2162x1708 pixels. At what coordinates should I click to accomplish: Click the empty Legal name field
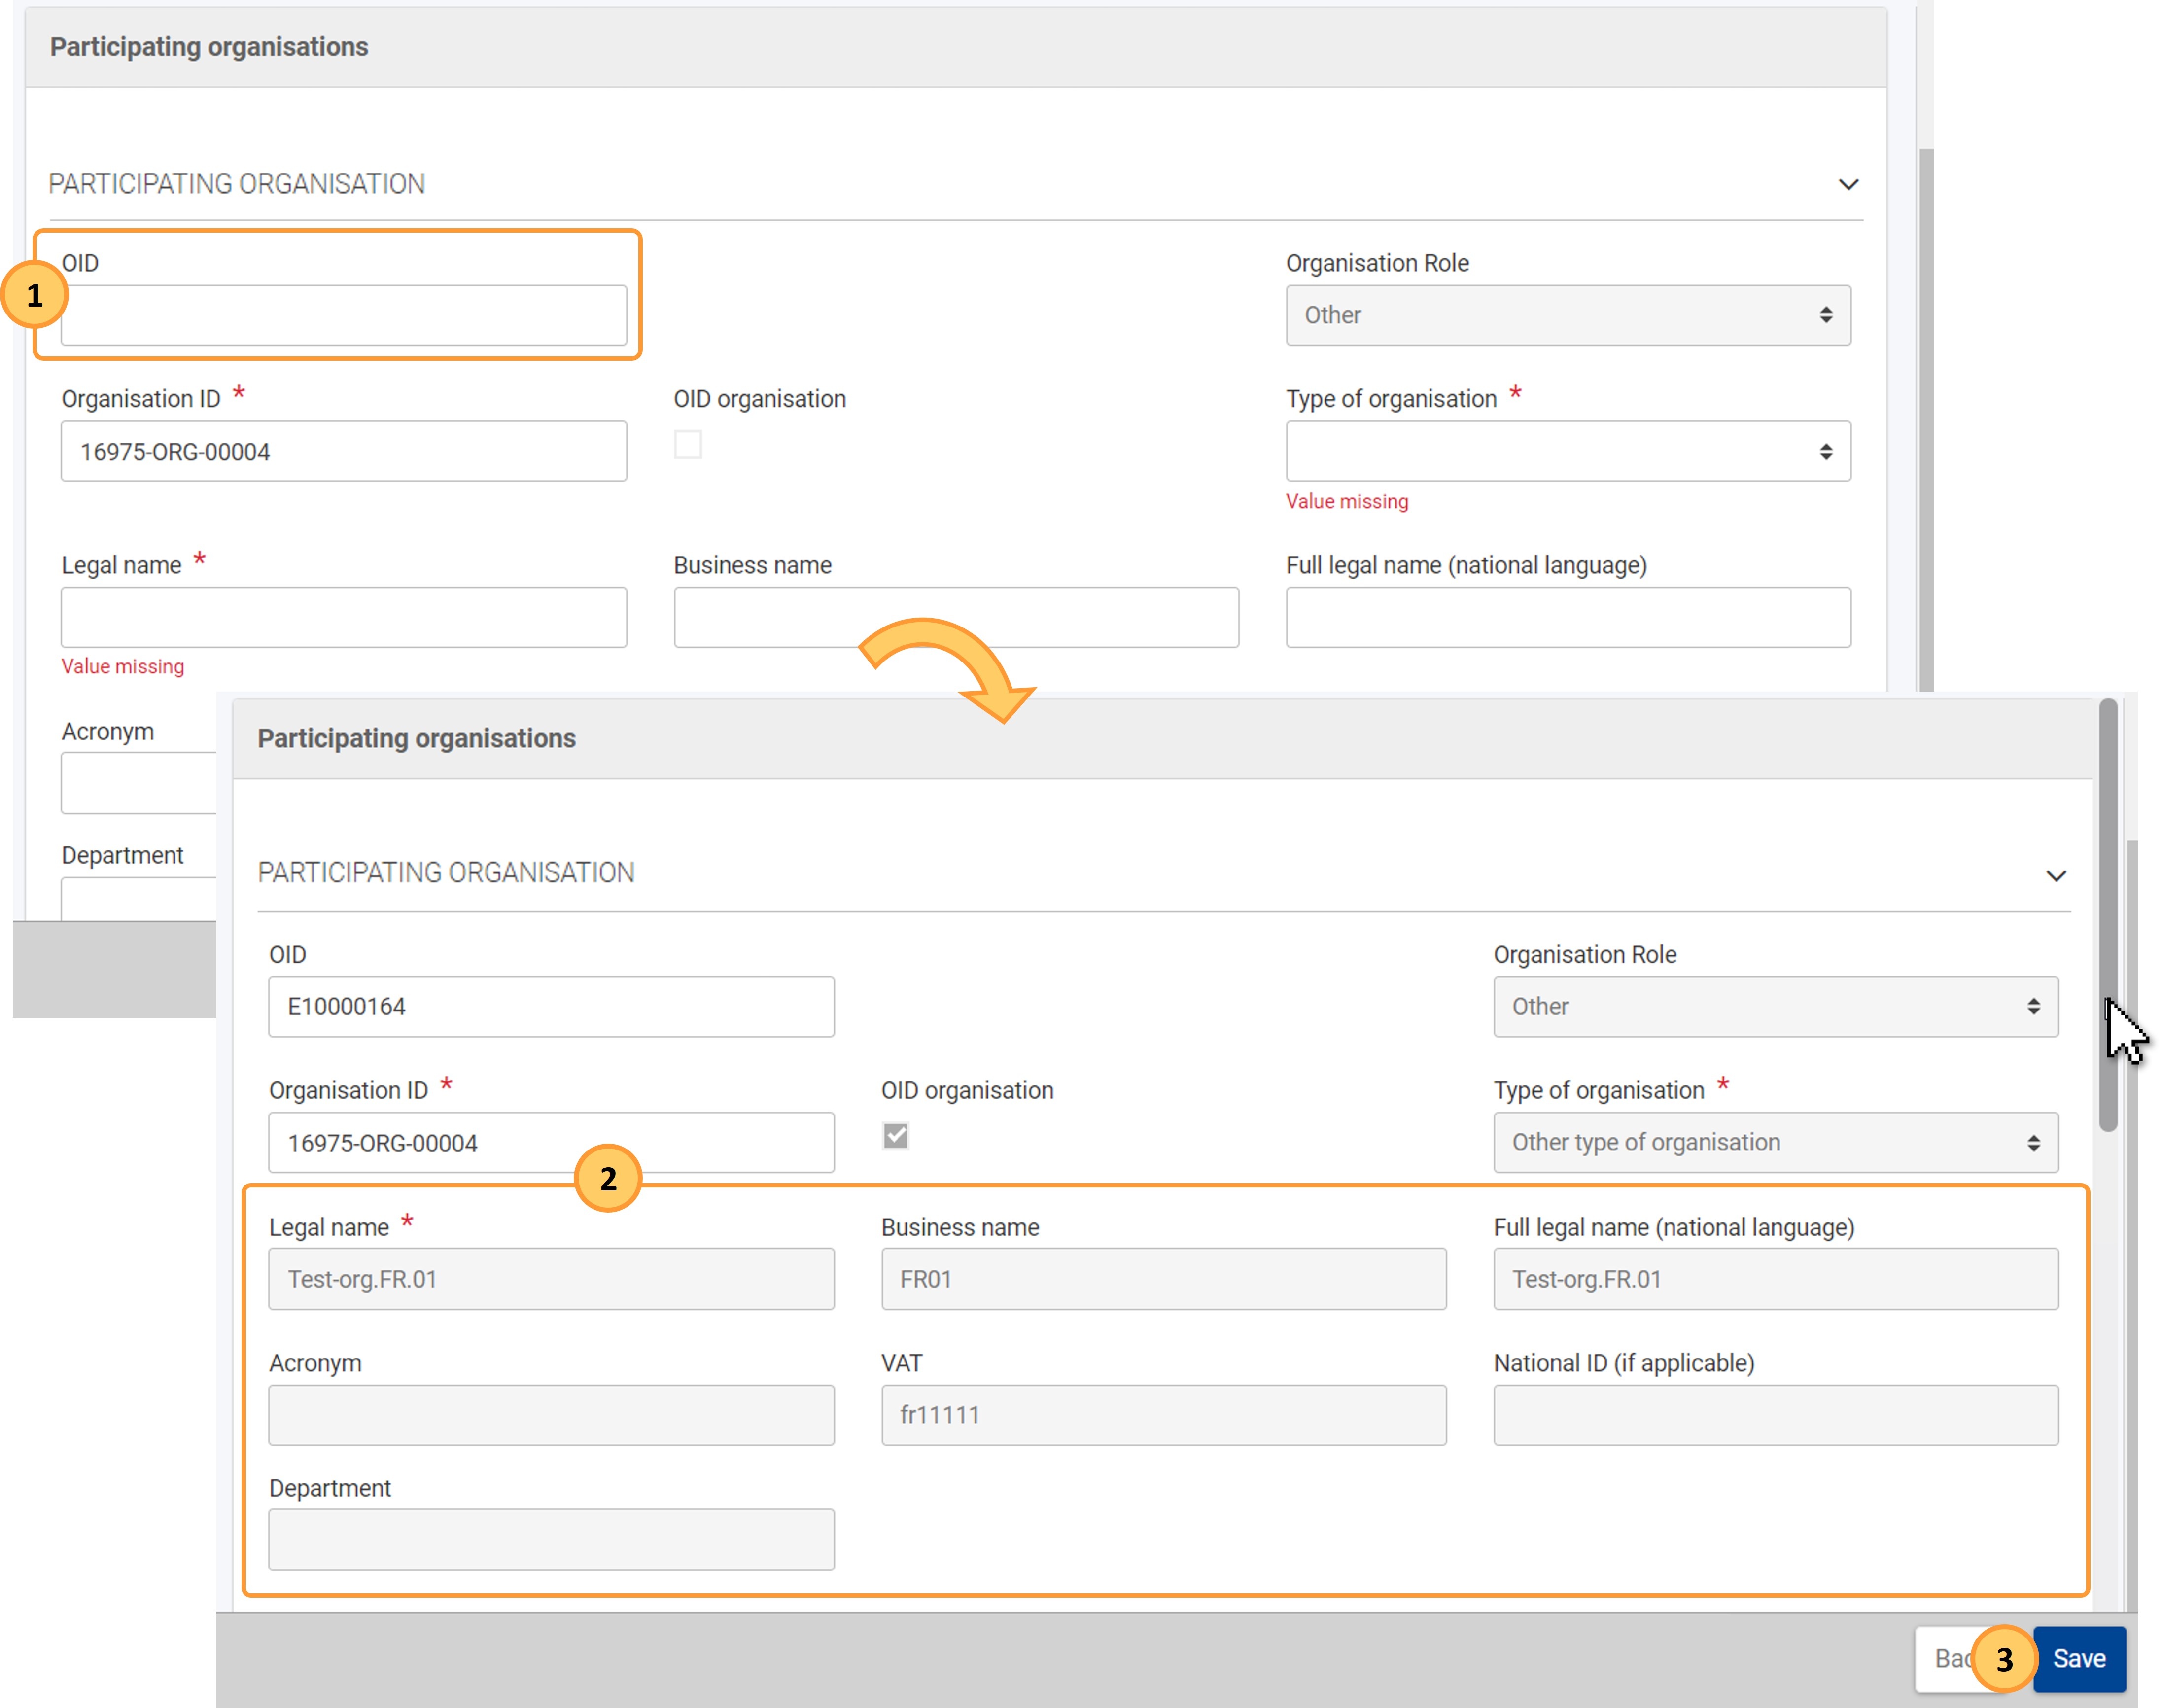343,617
